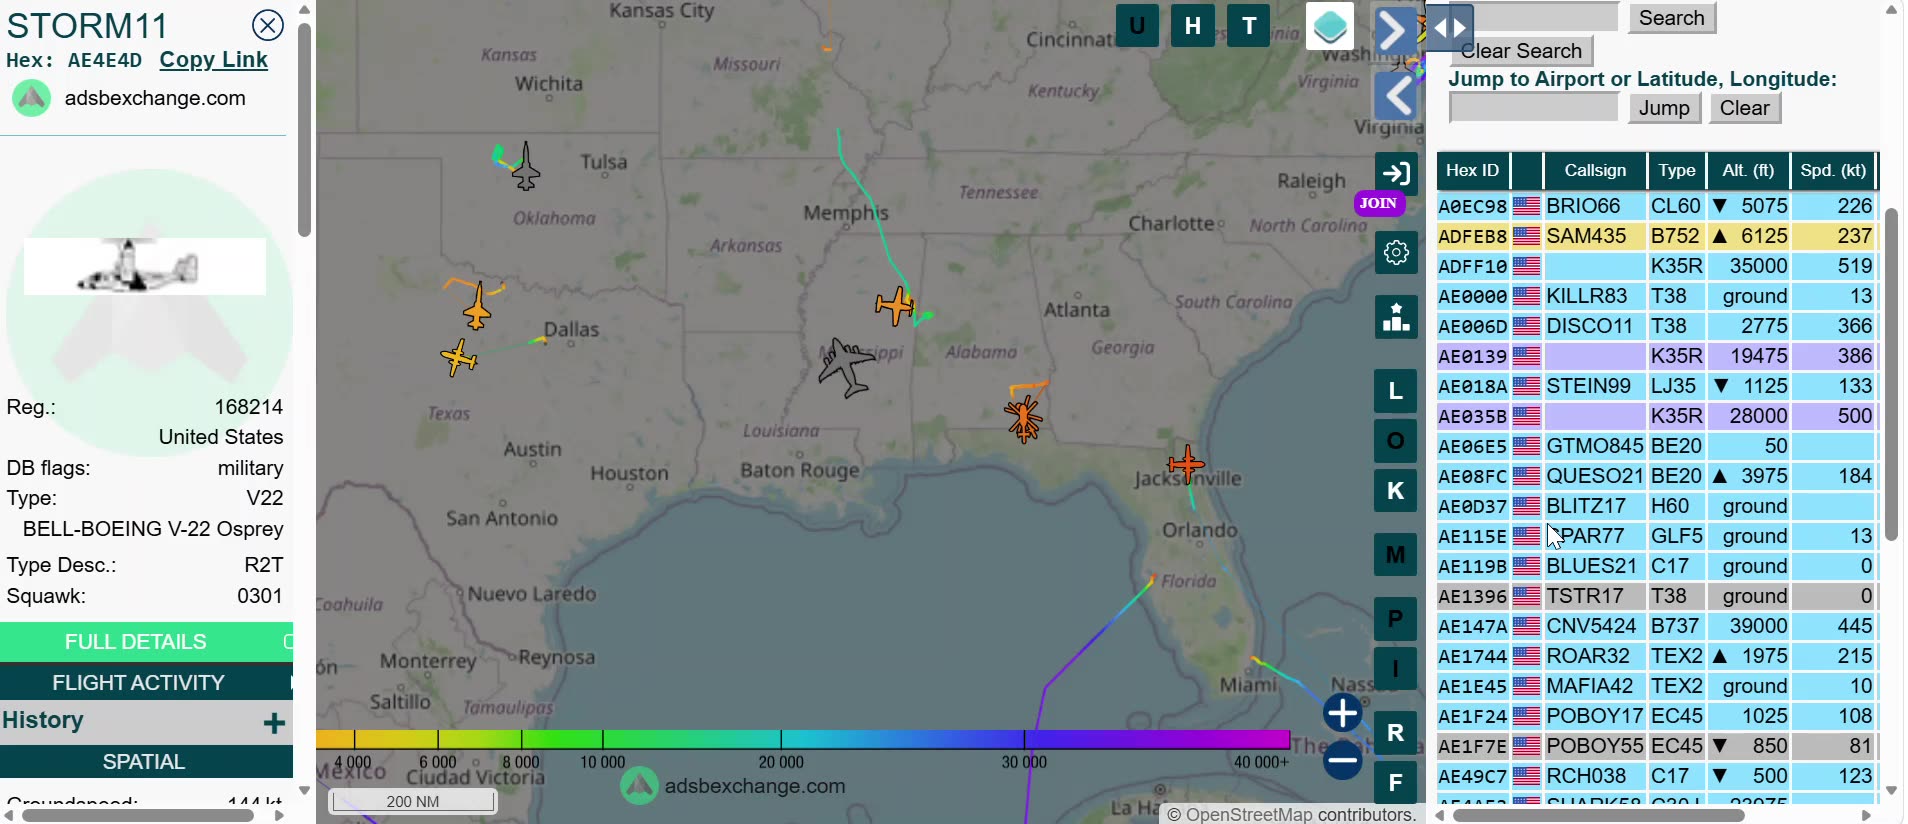The image size is (1908, 824).
Task: Click the Search button
Action: point(1671,18)
